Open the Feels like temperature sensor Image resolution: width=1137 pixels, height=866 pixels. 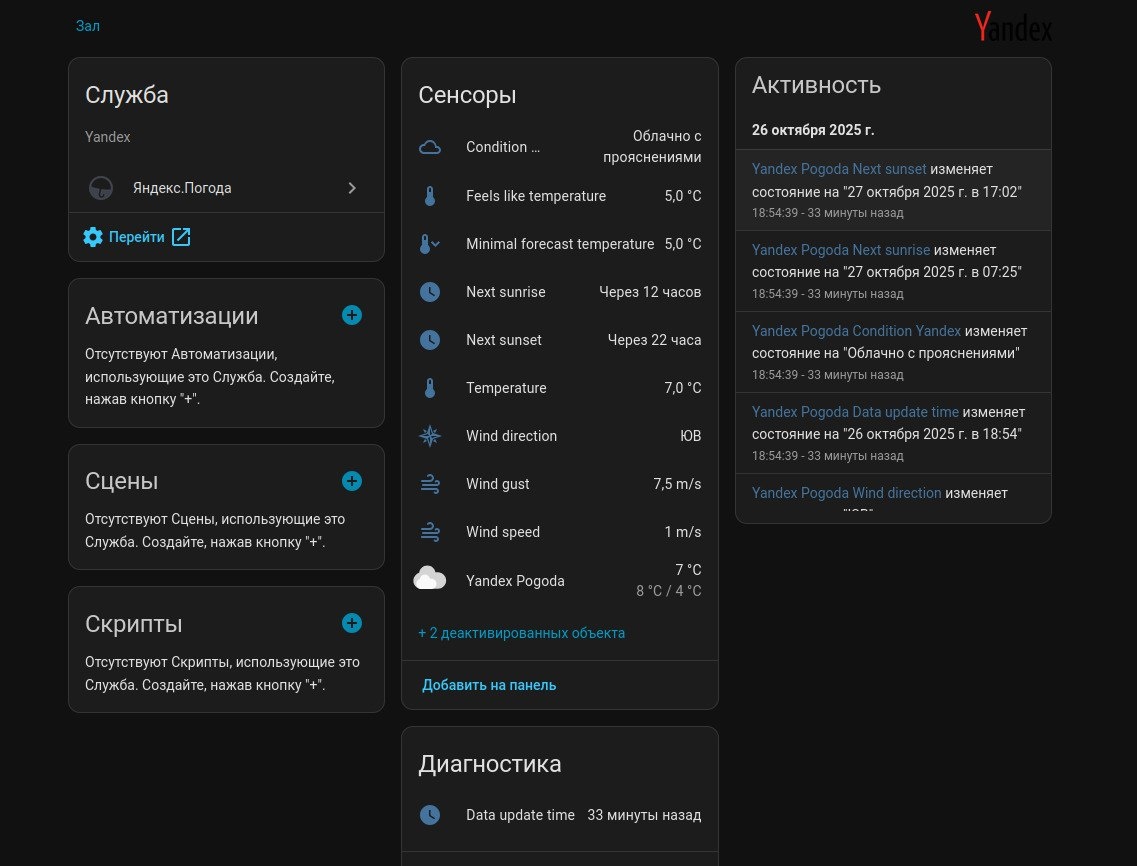(x=559, y=196)
